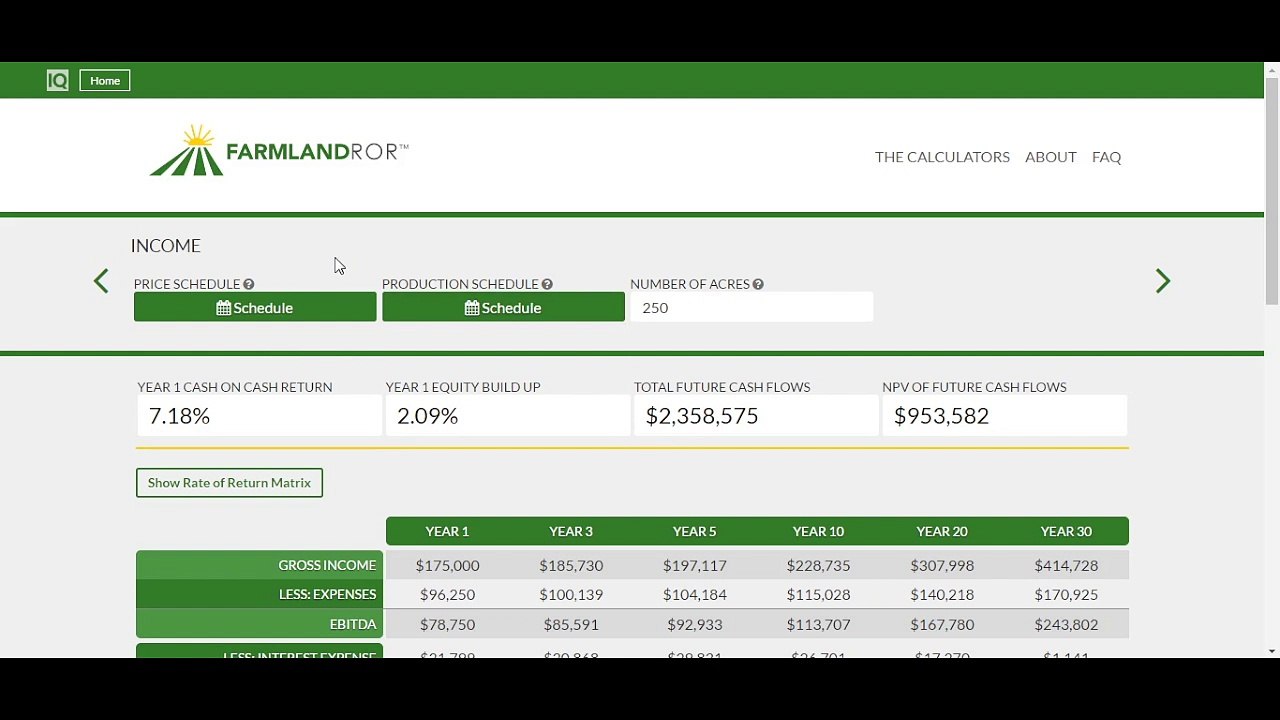Click the YEAR 30 column header
Image resolution: width=1280 pixels, height=720 pixels.
tap(1066, 531)
